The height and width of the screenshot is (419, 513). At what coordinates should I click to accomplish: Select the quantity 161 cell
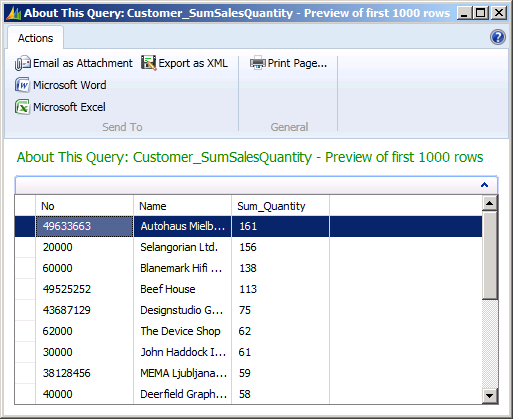280,226
